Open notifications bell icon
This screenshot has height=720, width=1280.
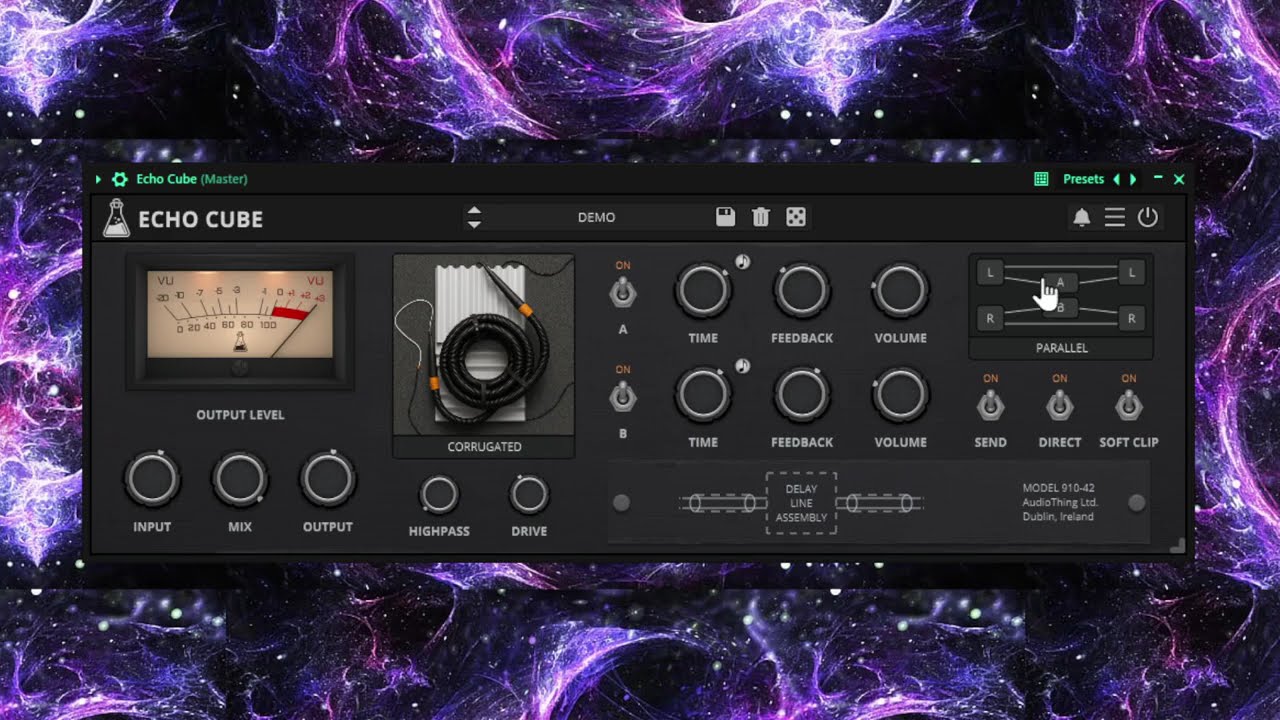(x=1082, y=217)
